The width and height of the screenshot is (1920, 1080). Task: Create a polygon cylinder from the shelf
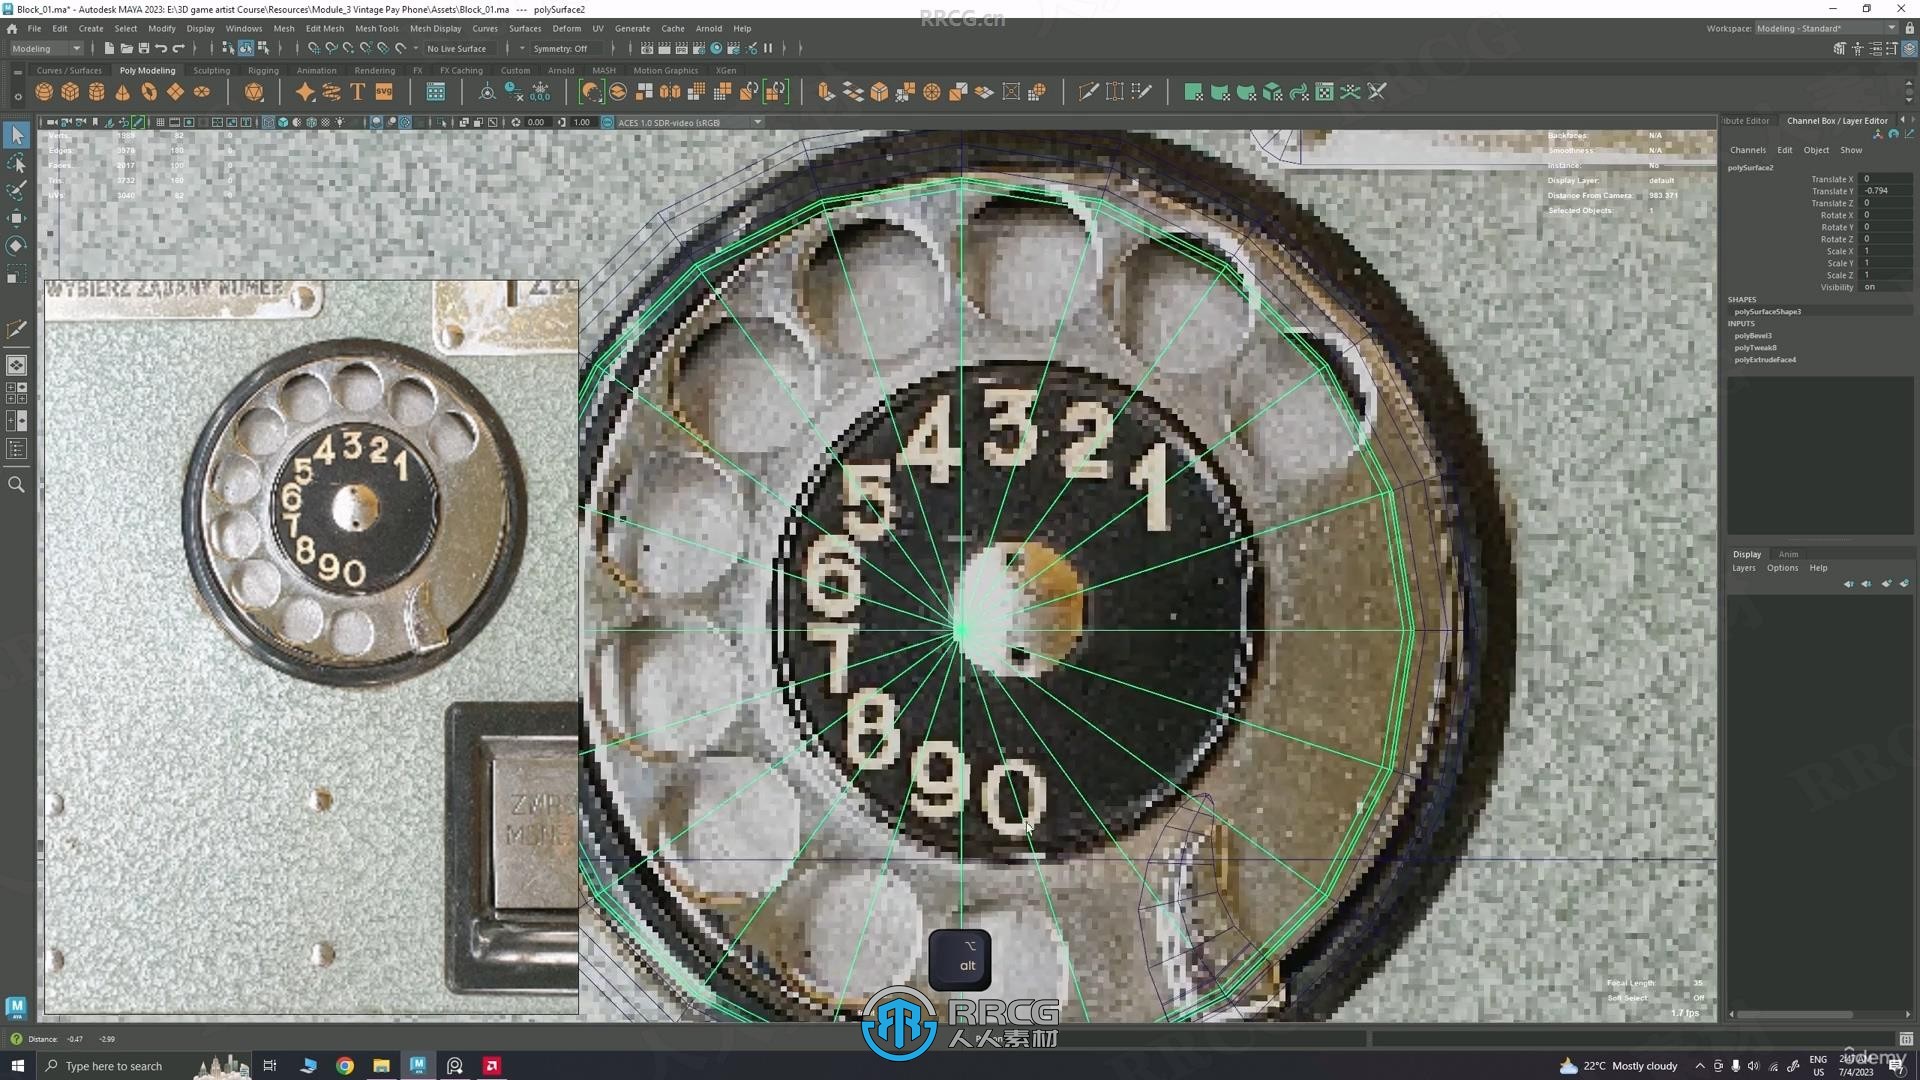(97, 92)
